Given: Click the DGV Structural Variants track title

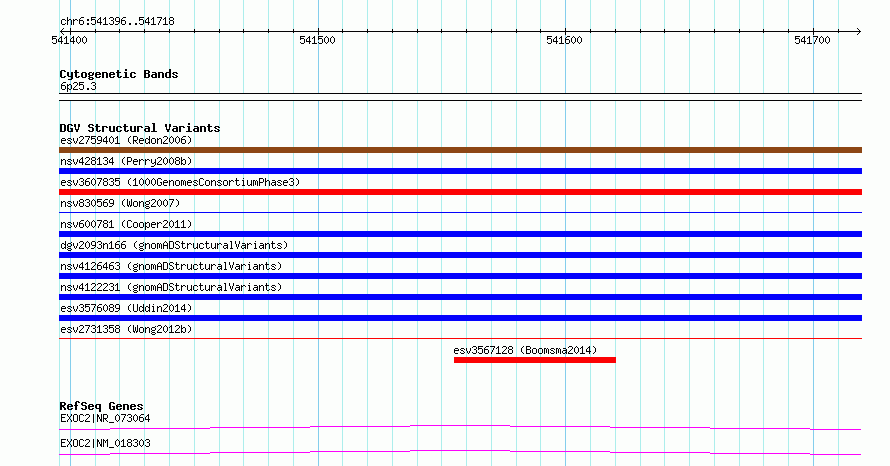Looking at the screenshot, I should coord(140,128).
